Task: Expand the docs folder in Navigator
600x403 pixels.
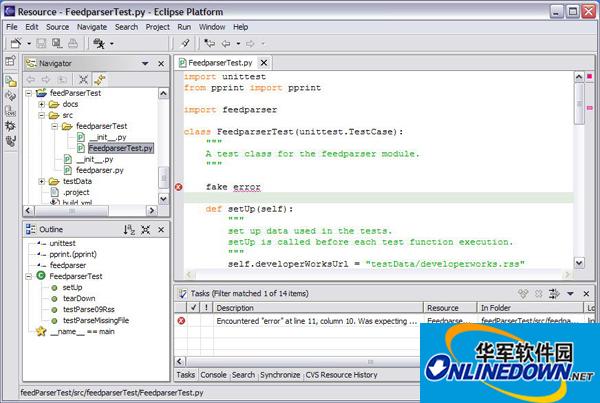Action: (x=42, y=104)
